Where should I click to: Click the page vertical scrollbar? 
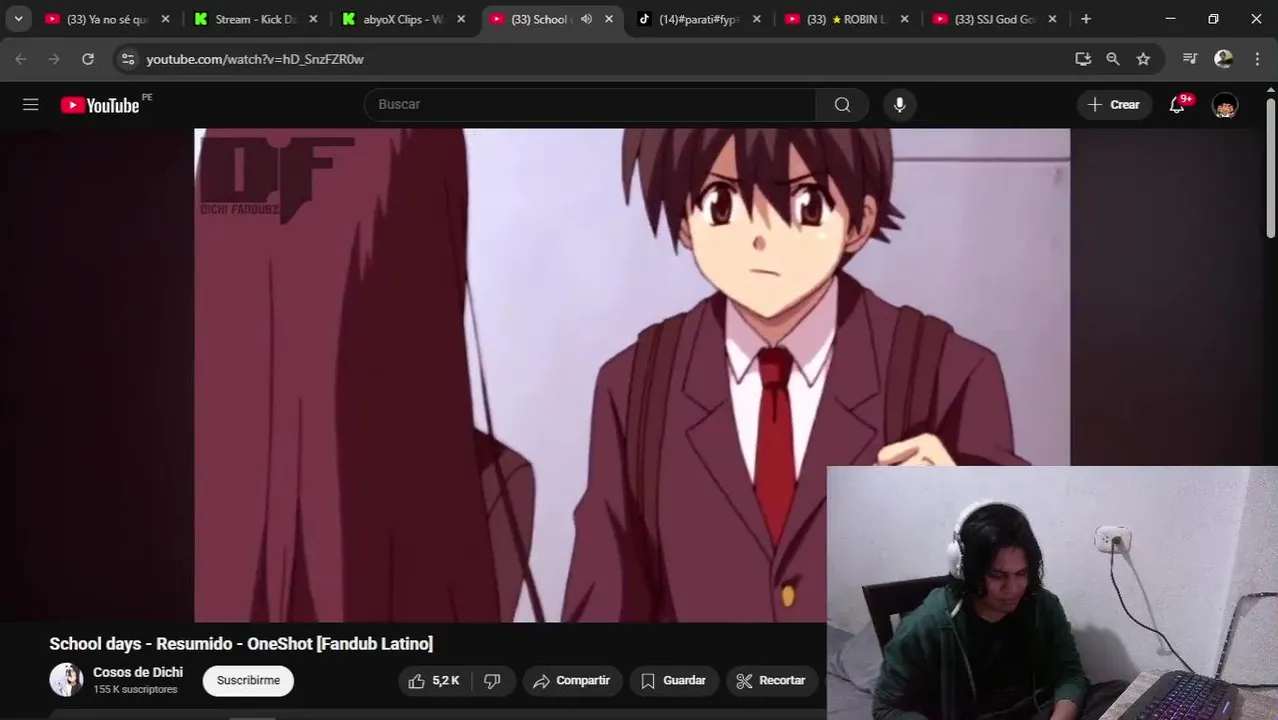pyautogui.click(x=1271, y=168)
